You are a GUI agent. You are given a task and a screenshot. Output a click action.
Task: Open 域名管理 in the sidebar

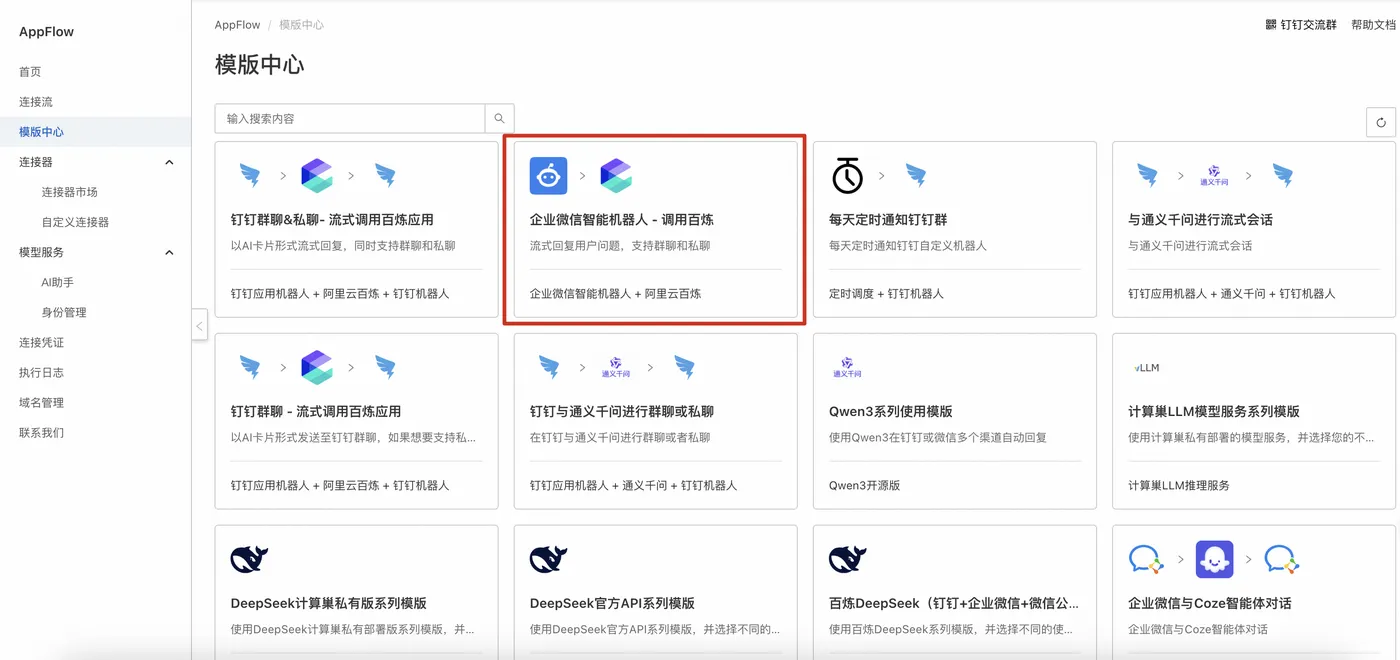[x=42, y=402]
